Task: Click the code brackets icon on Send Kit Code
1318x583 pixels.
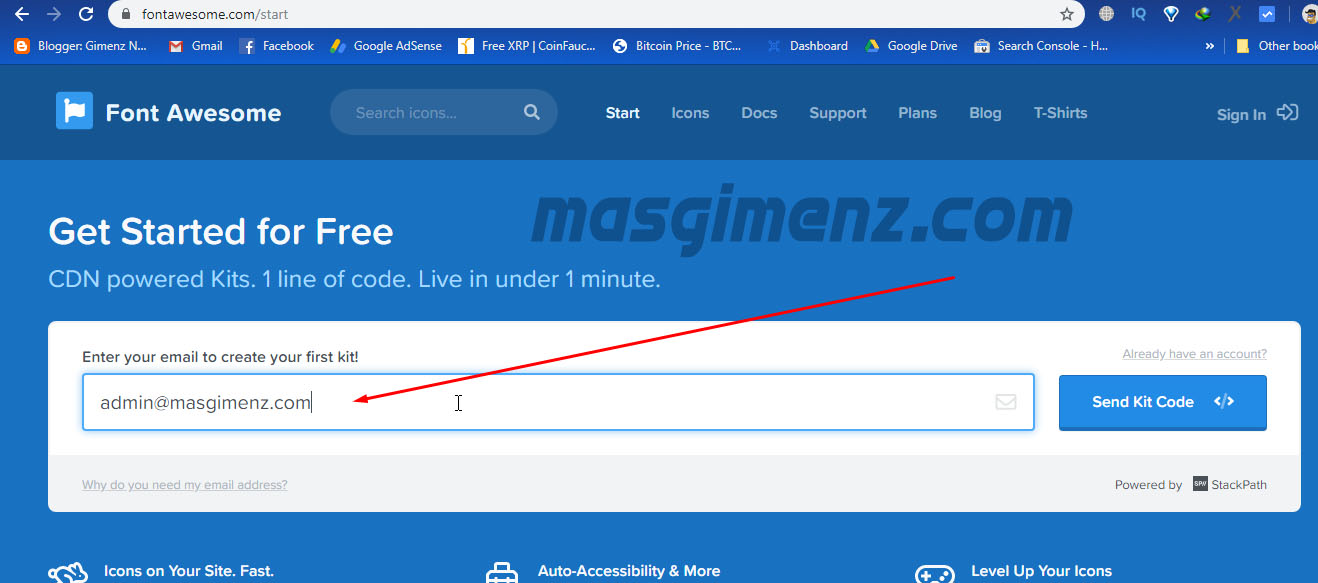Action: pyautogui.click(x=1224, y=401)
